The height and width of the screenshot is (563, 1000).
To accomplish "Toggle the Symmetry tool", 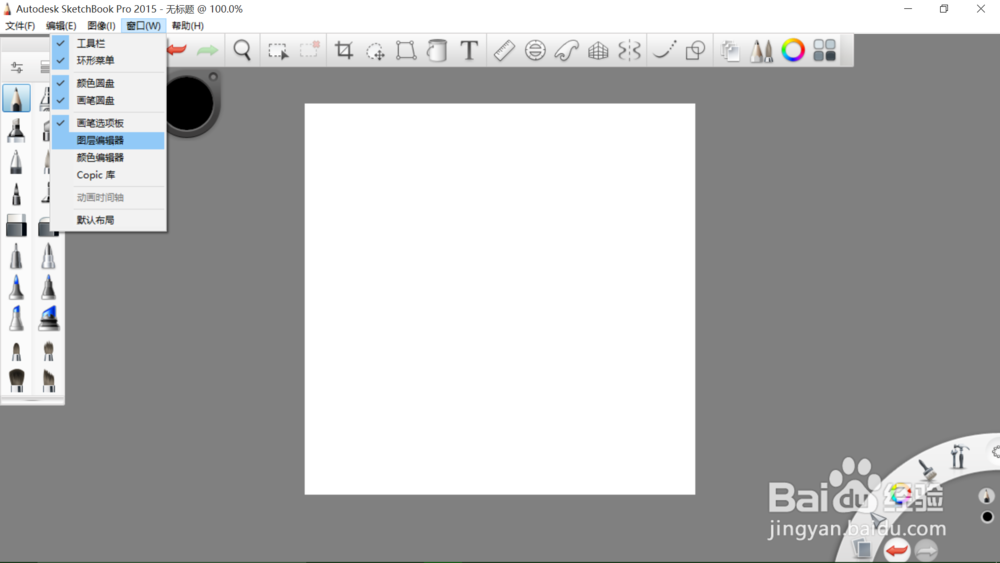I will point(629,50).
